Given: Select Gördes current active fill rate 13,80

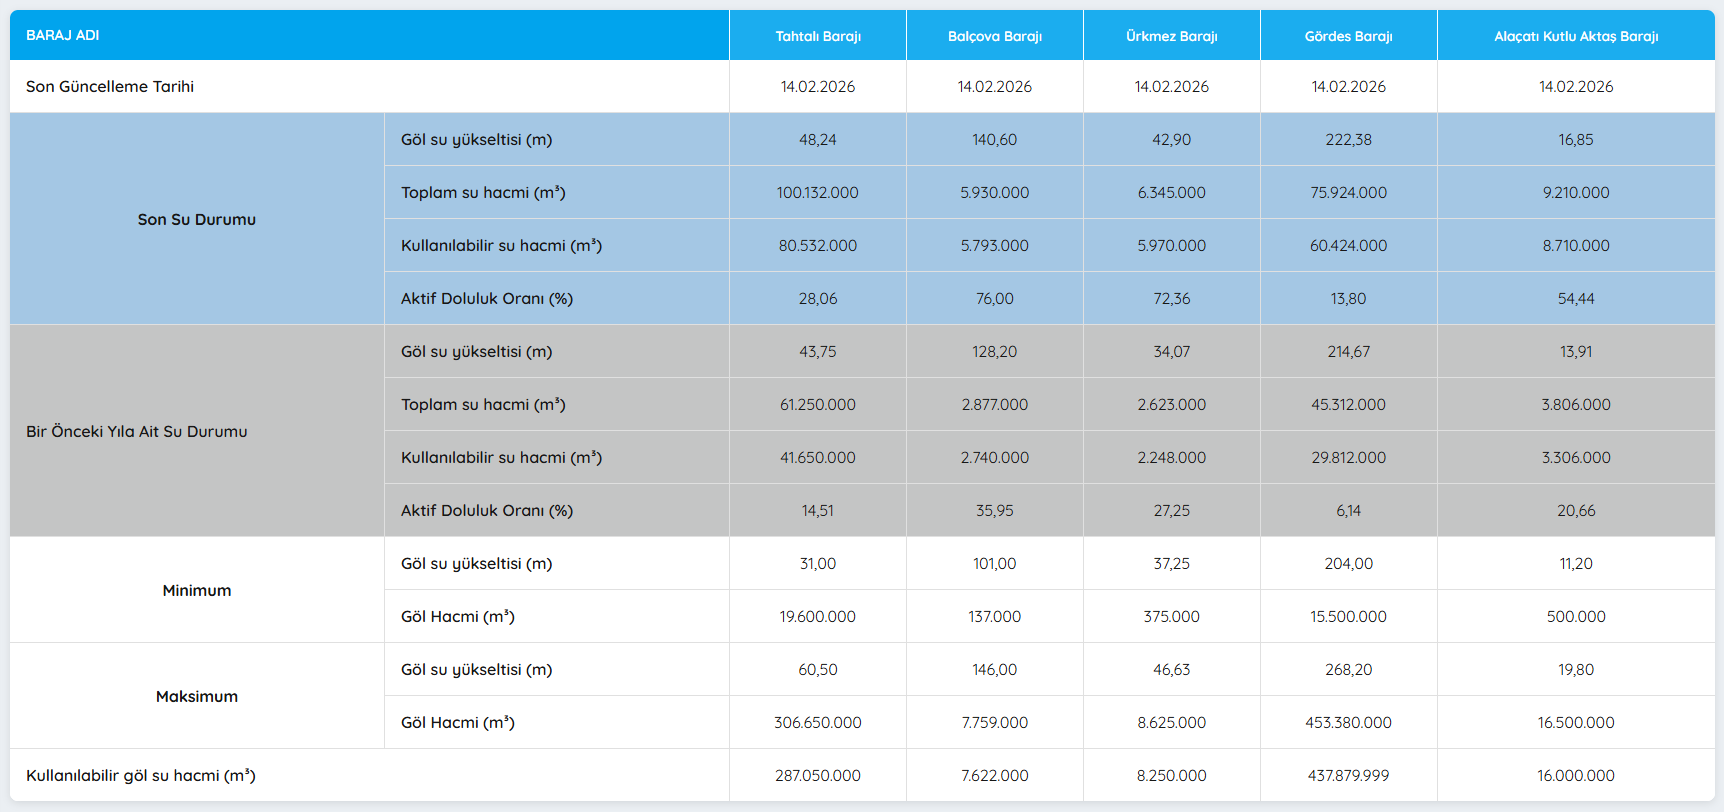Looking at the screenshot, I should pos(1348,298).
